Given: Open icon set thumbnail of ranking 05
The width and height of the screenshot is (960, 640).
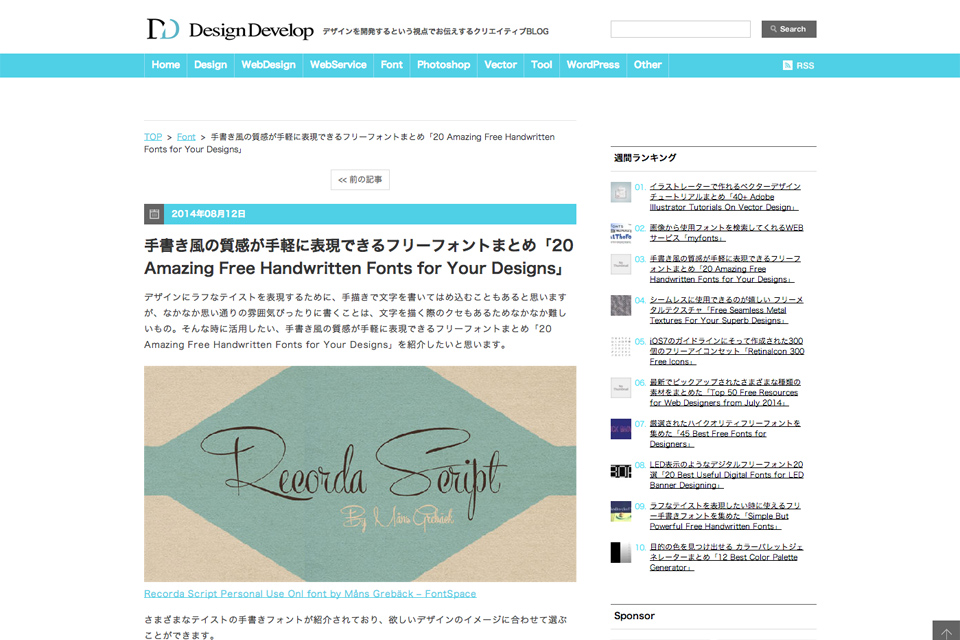Looking at the screenshot, I should pos(621,347).
